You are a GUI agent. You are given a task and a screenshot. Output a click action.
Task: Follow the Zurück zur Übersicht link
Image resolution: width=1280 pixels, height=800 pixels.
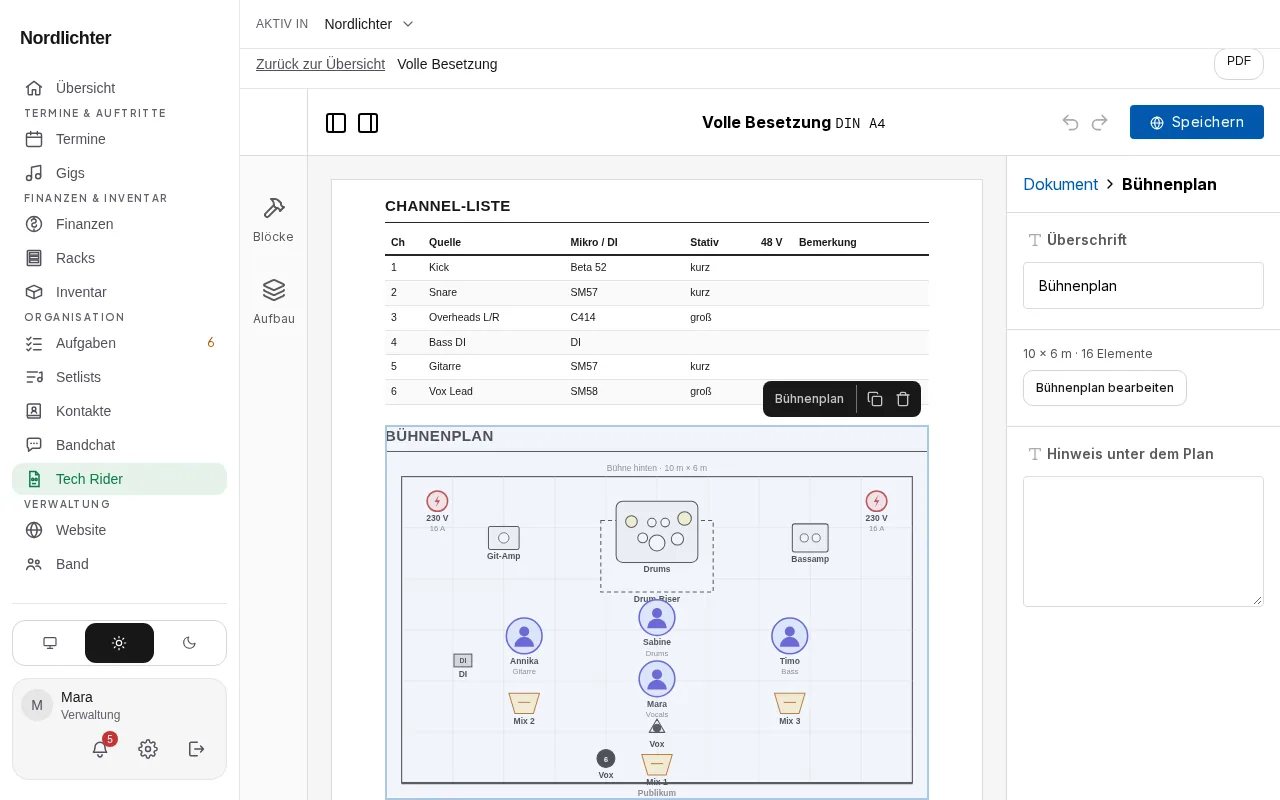pyautogui.click(x=320, y=64)
